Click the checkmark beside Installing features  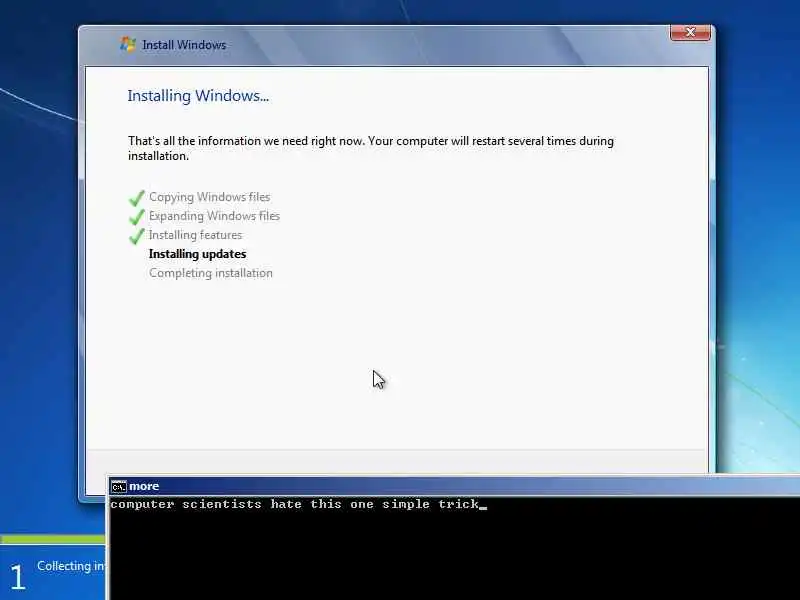coord(137,235)
